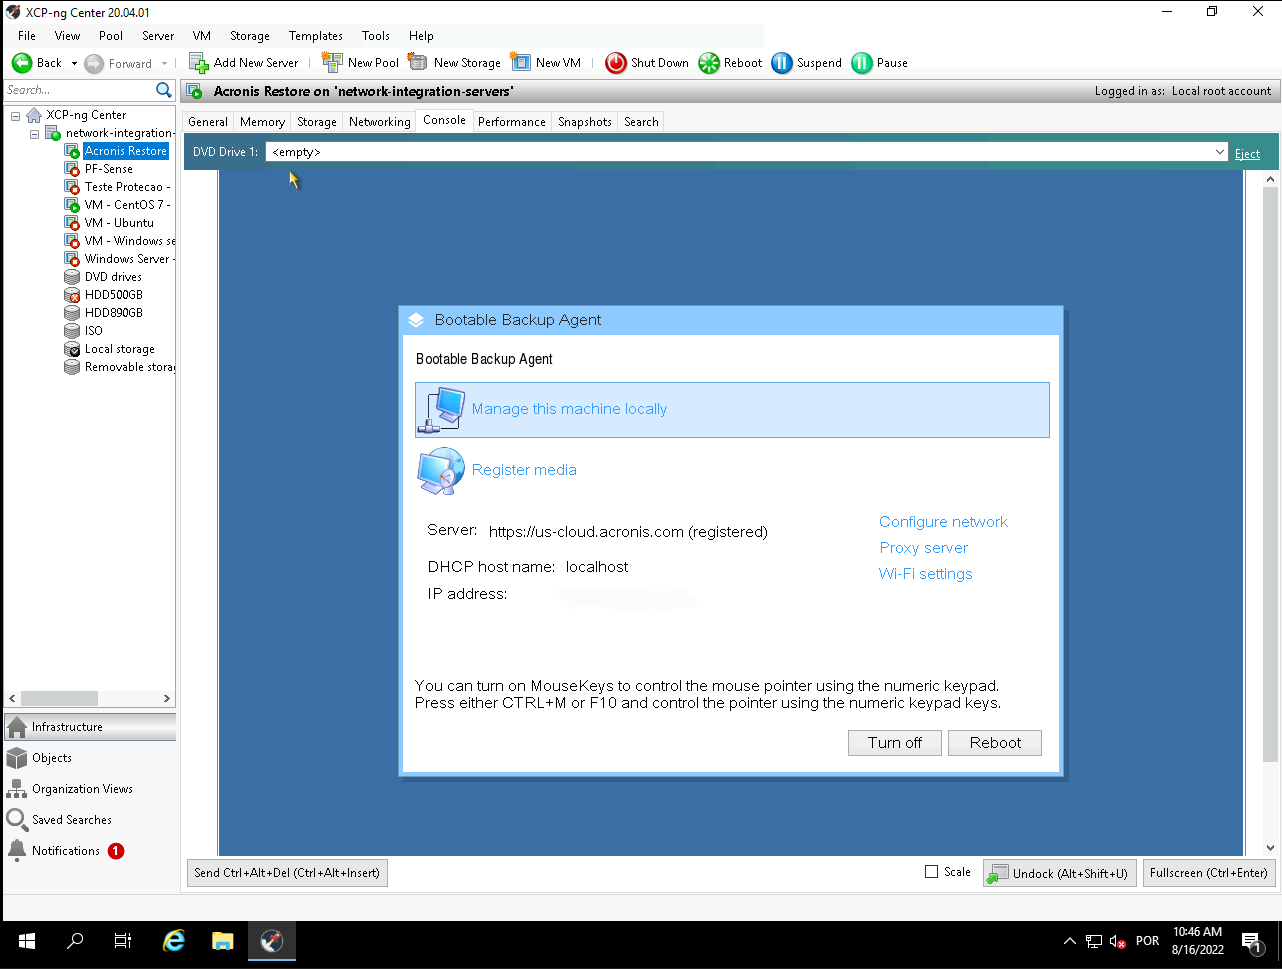Viewport: 1282px width, 969px height.
Task: Enable the Scale checkbox
Action: pos(932,872)
